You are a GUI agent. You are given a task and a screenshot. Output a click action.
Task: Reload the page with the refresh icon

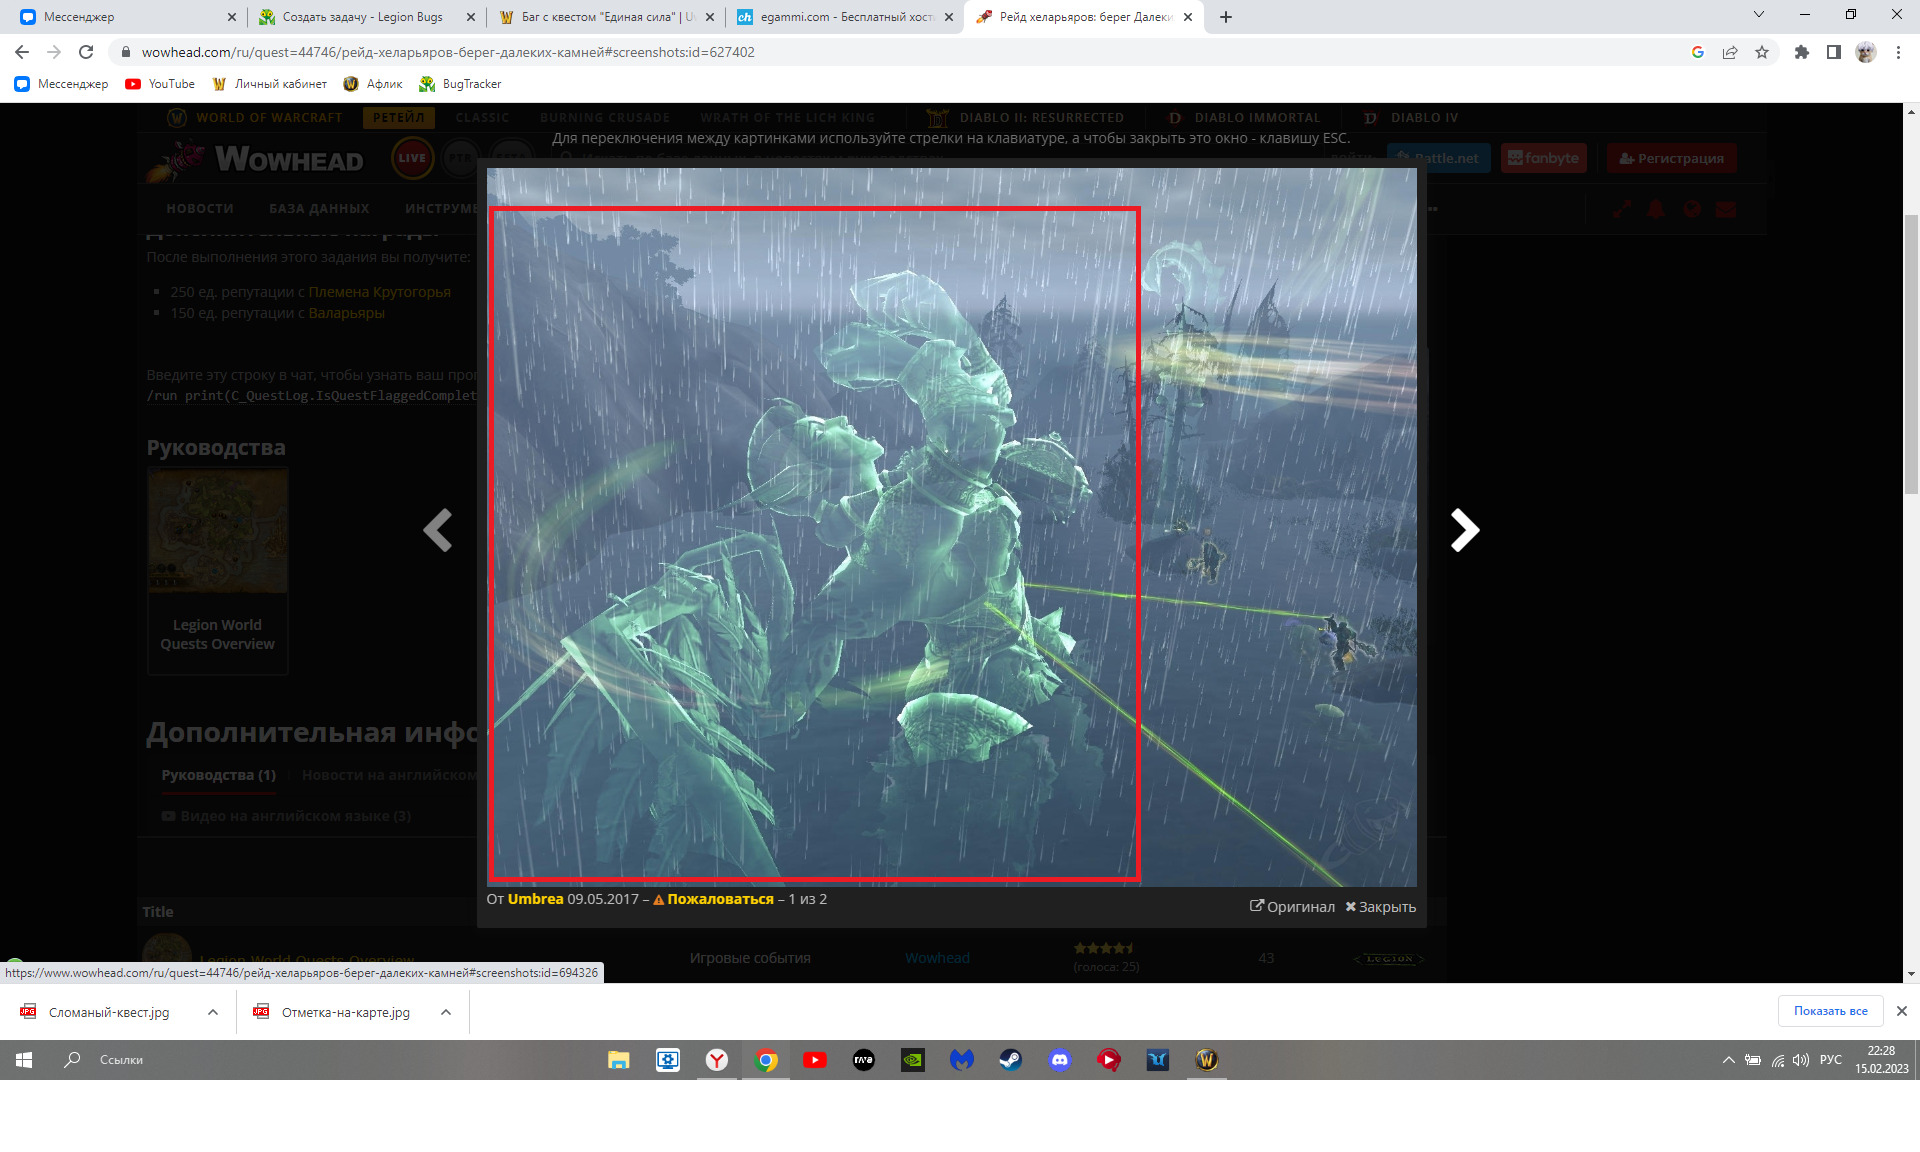86,52
